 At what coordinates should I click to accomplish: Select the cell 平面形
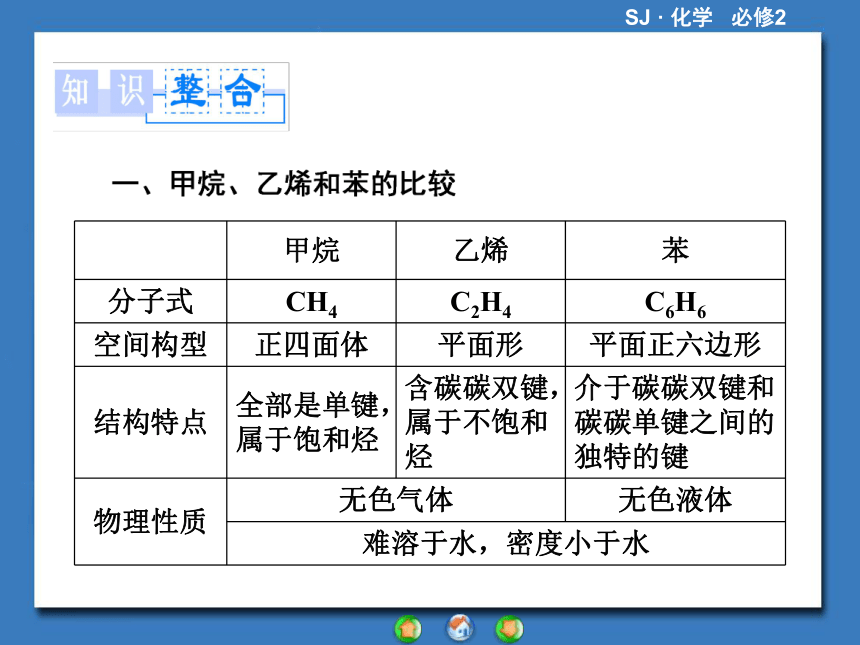[x=481, y=345]
